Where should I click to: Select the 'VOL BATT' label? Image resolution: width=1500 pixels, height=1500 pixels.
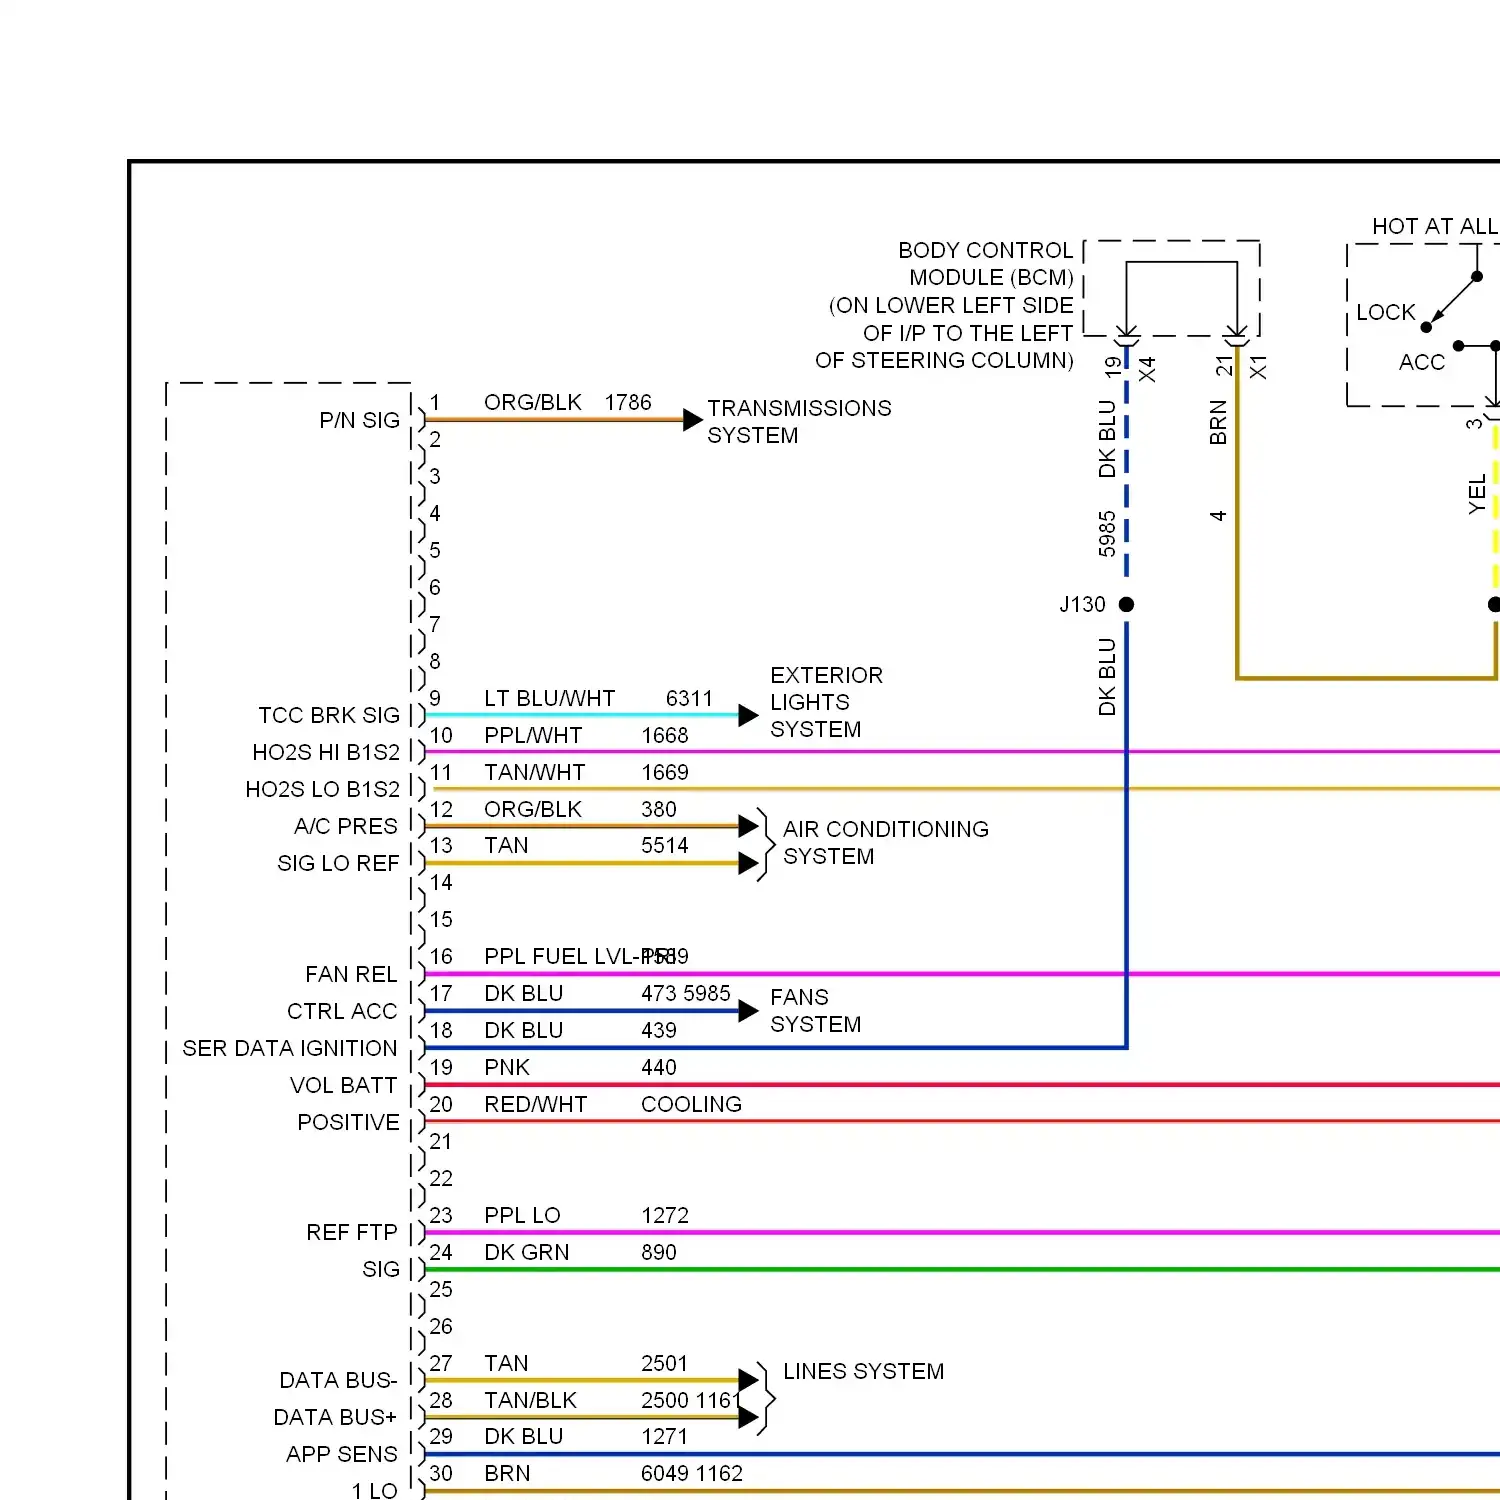pos(343,1085)
